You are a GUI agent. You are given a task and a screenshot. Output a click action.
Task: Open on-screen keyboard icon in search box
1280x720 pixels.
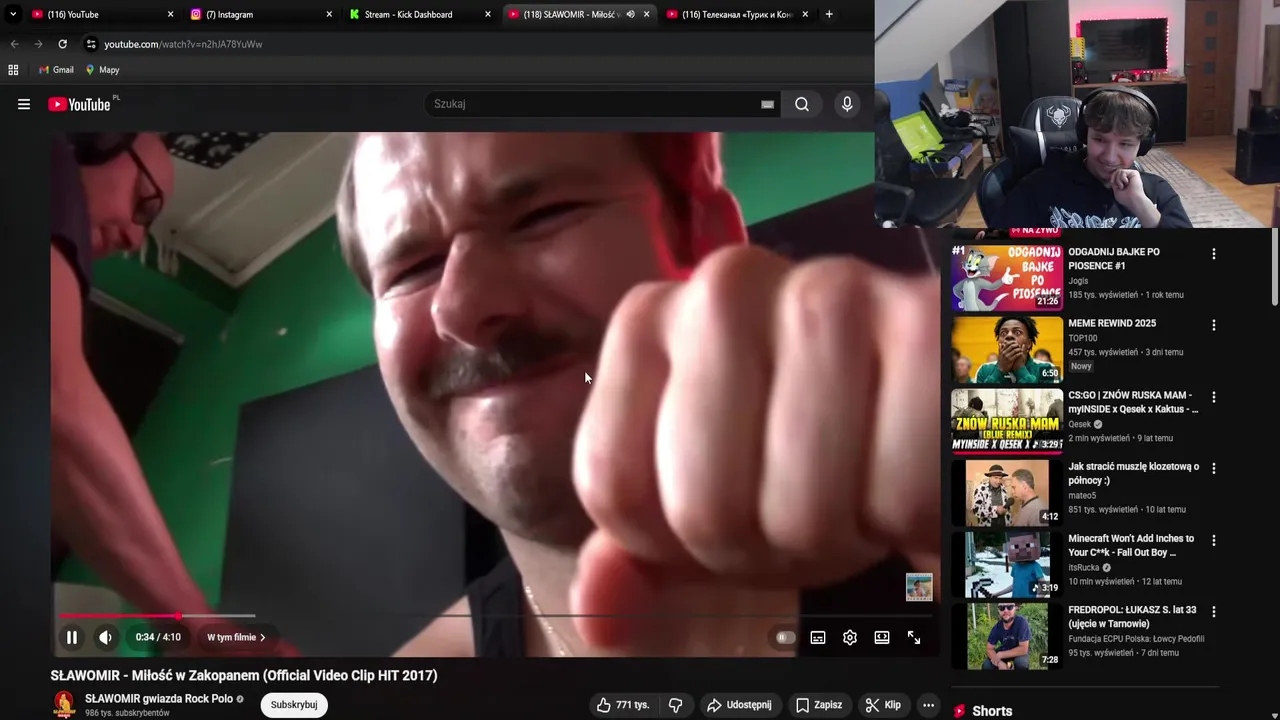(x=767, y=104)
